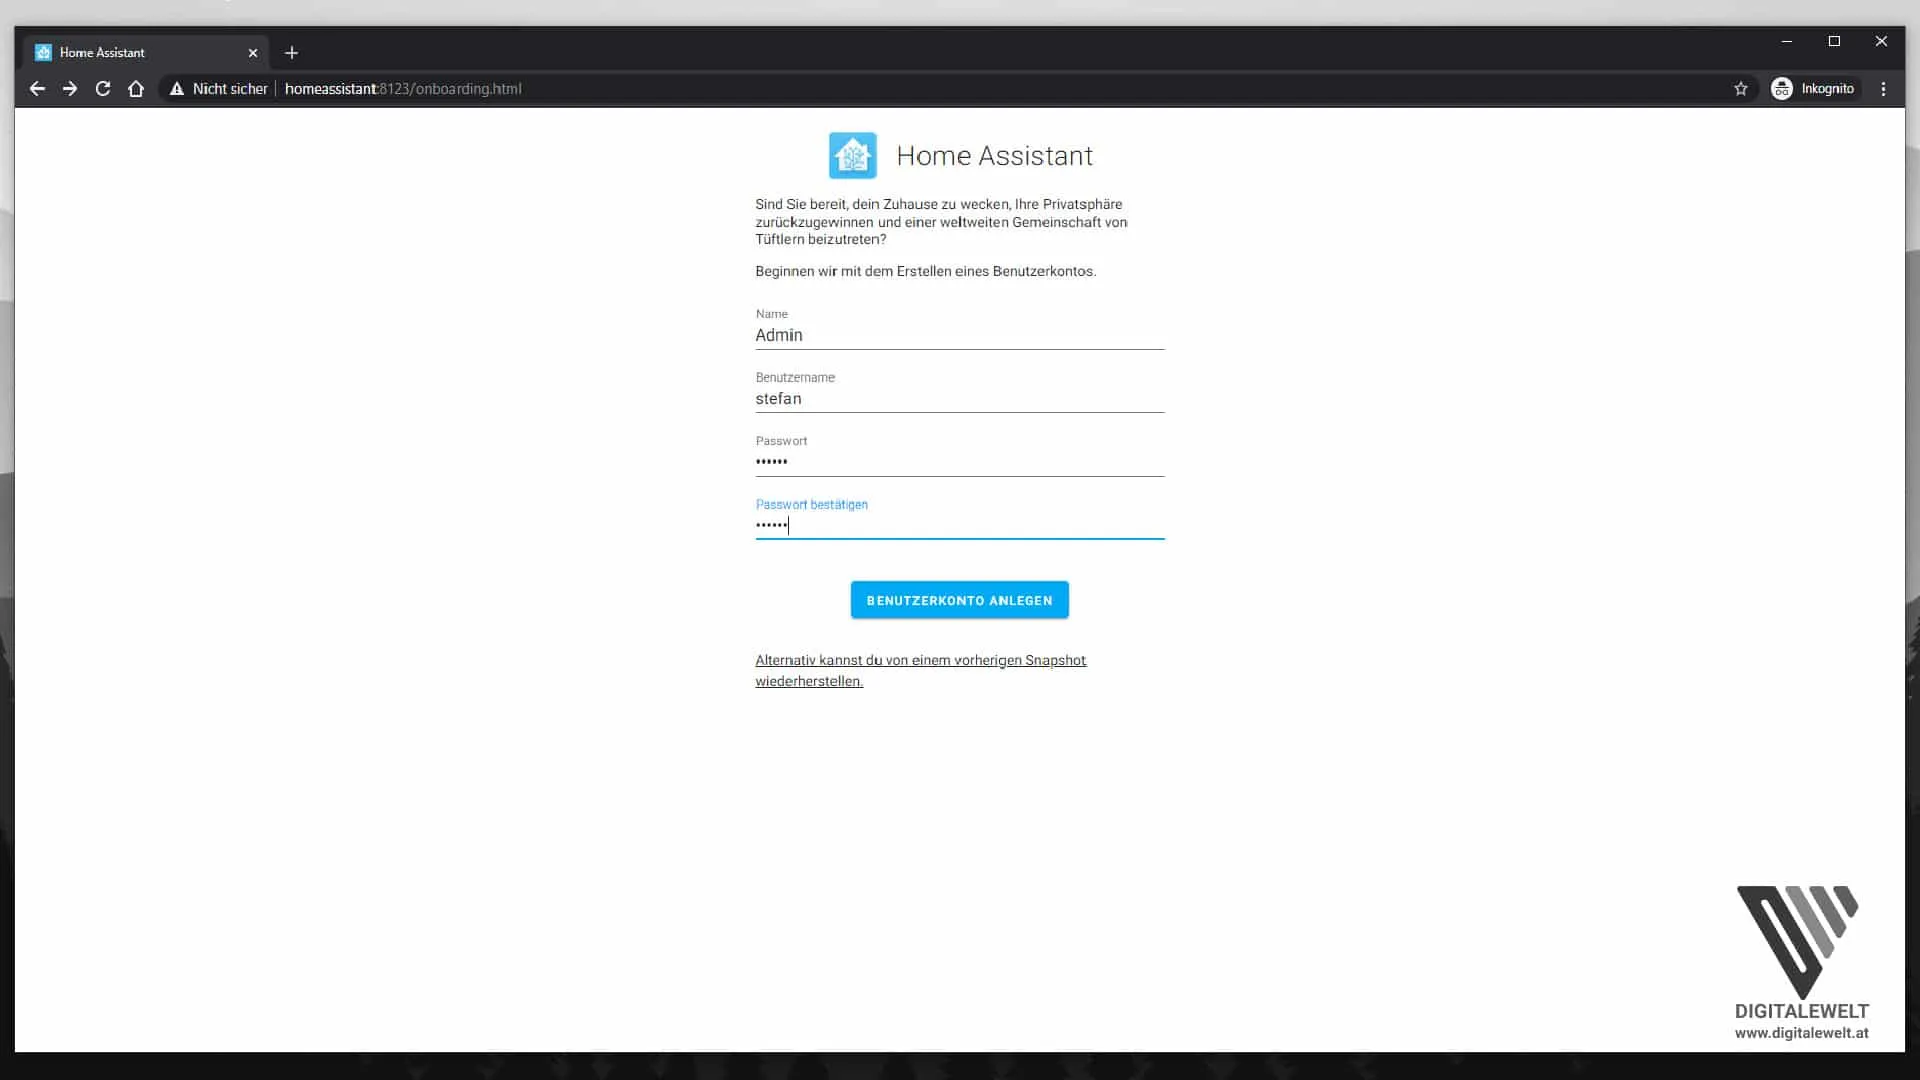Minimize the browser window

1787,41
